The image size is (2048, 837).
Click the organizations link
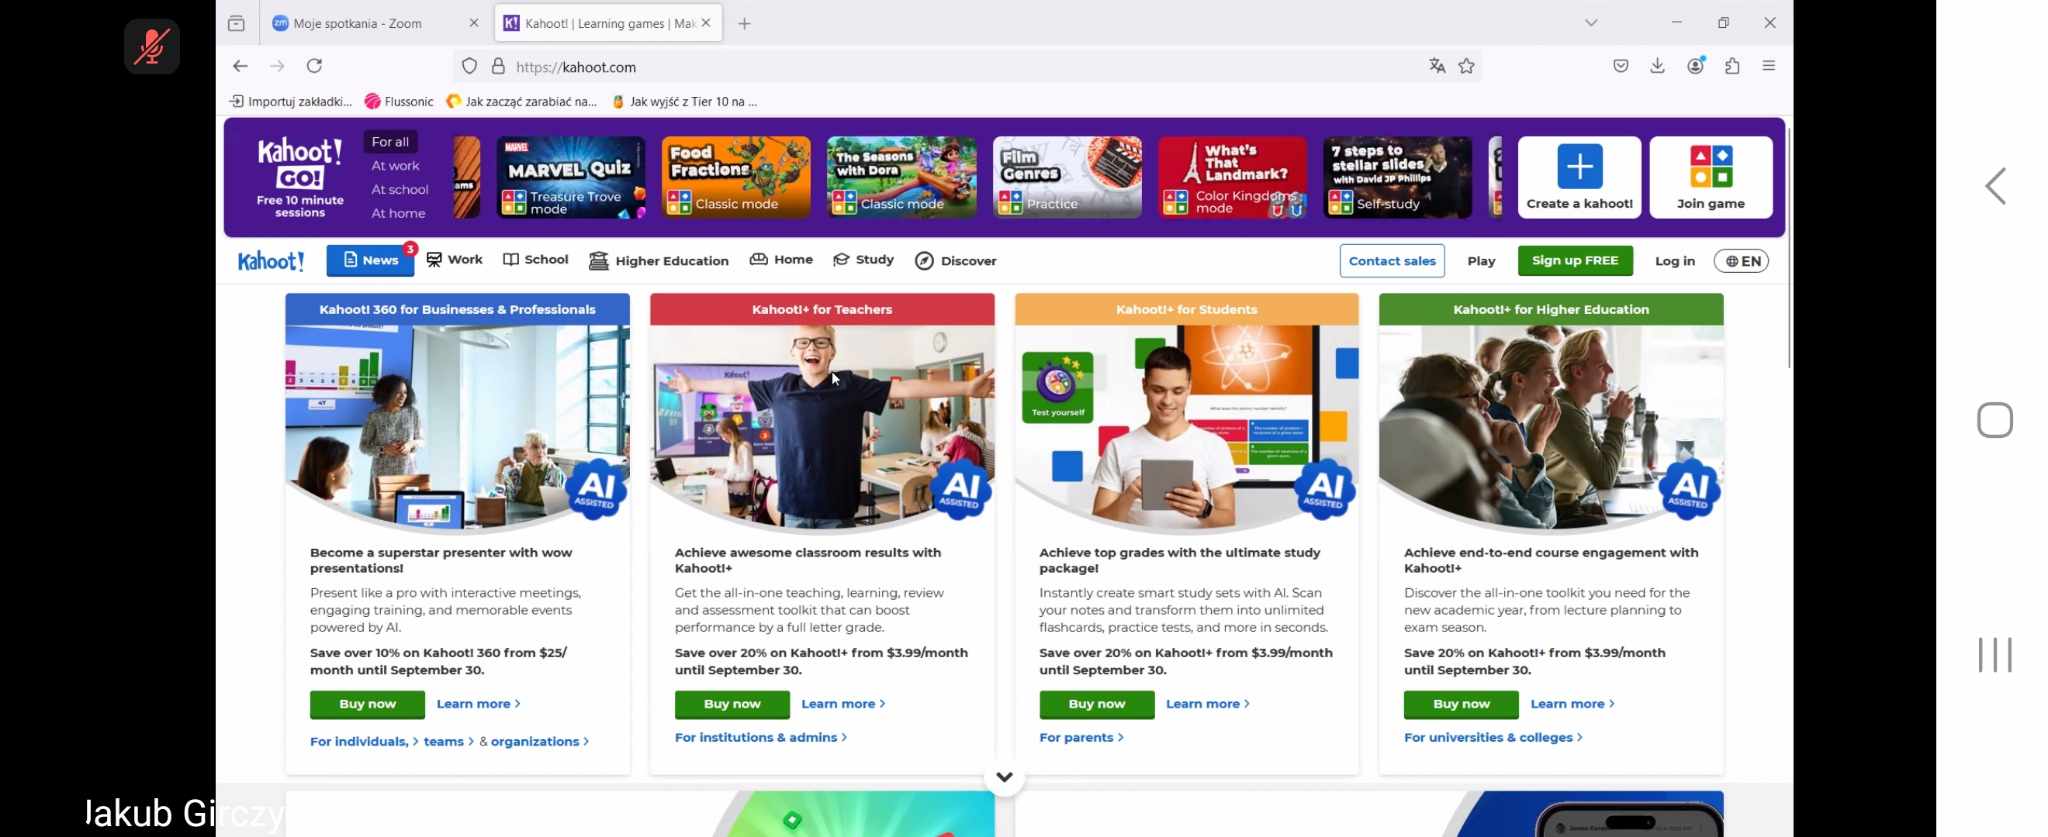pos(539,742)
